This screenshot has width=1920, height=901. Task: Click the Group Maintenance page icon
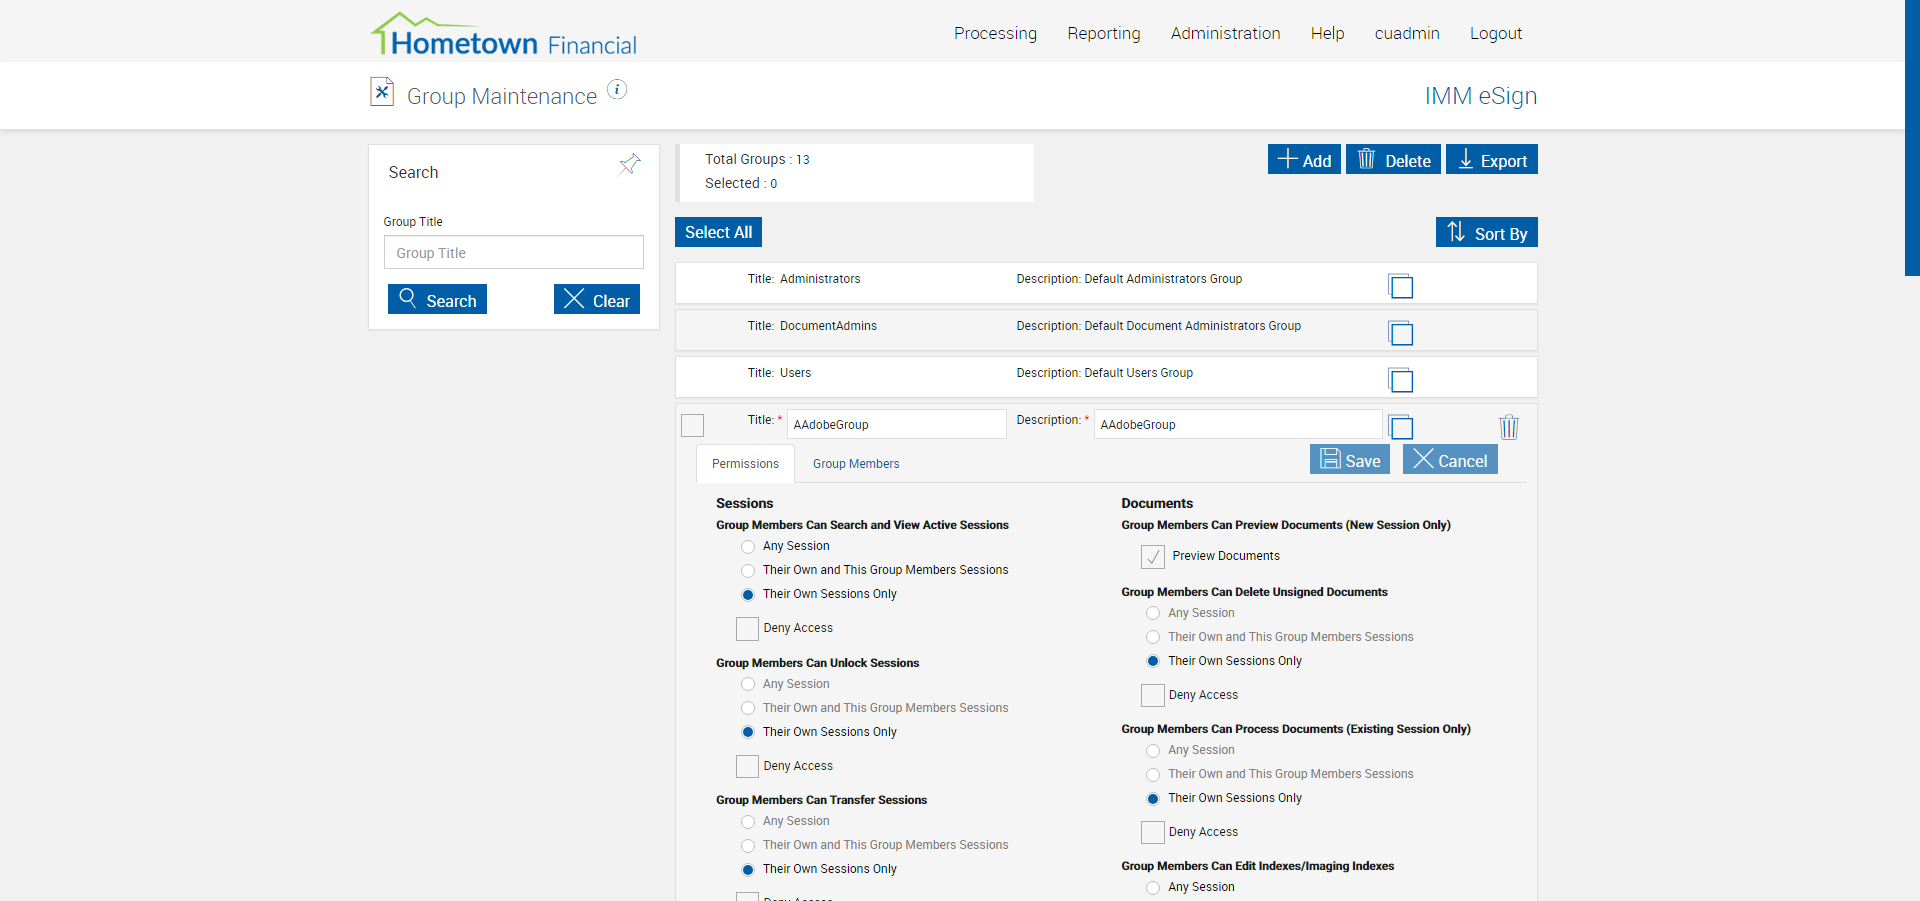coord(382,92)
